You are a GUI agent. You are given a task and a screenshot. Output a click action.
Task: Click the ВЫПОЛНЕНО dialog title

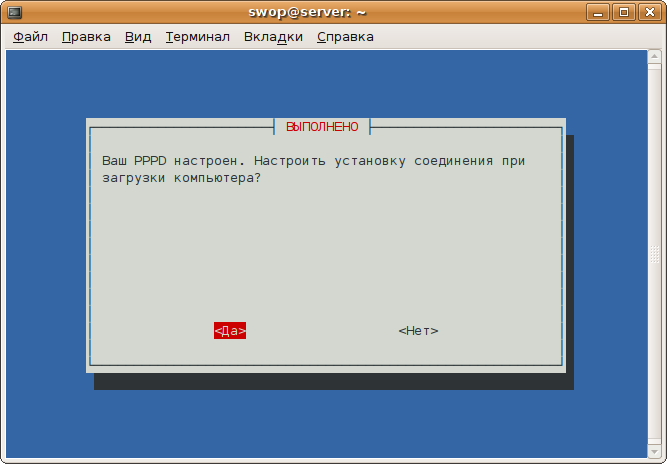click(322, 127)
